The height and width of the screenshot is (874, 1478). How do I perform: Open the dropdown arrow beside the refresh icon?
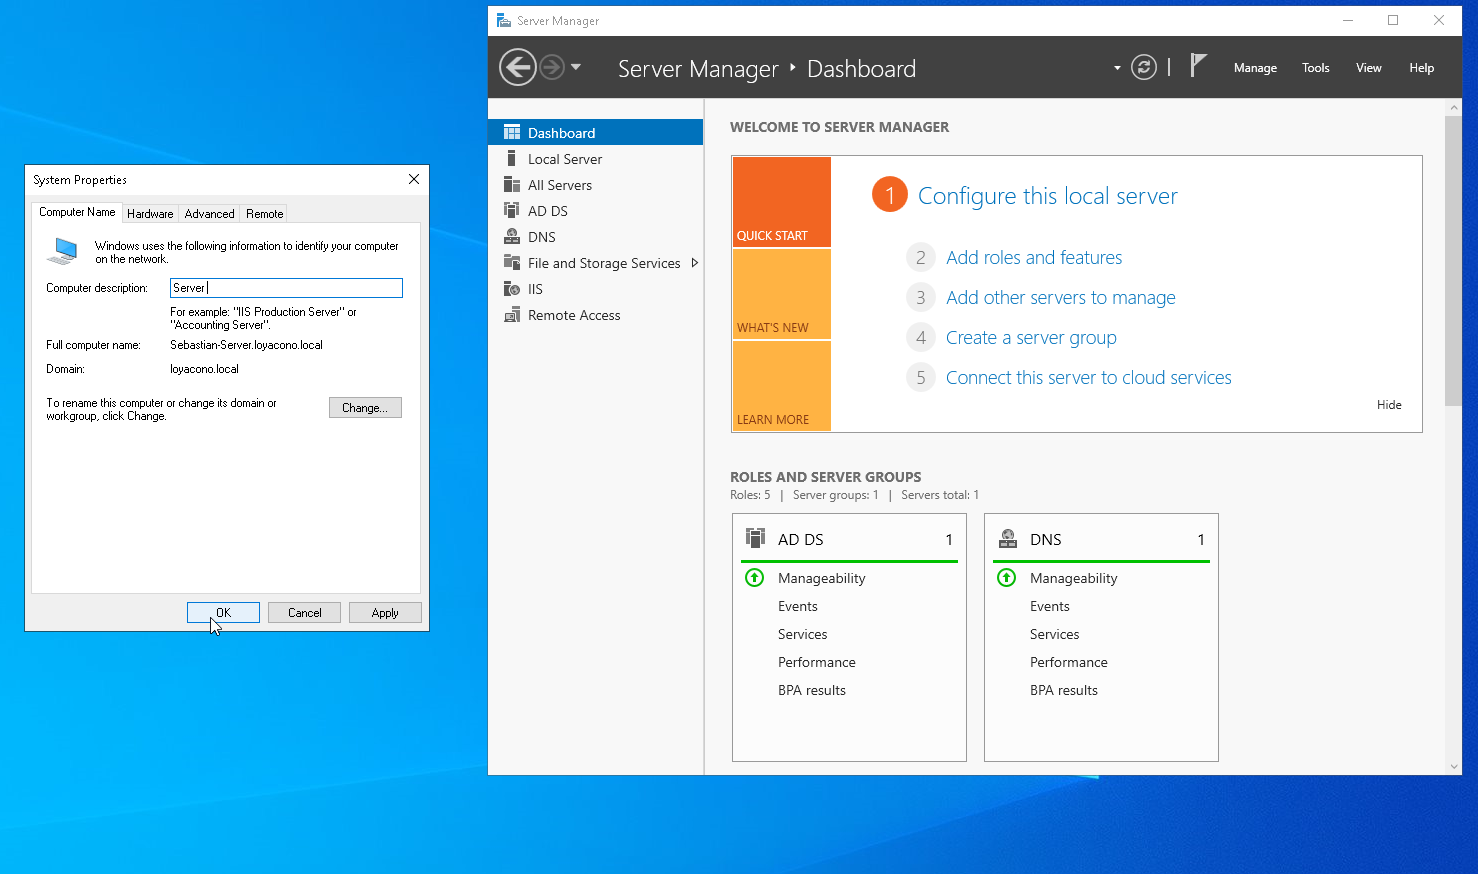(1117, 68)
